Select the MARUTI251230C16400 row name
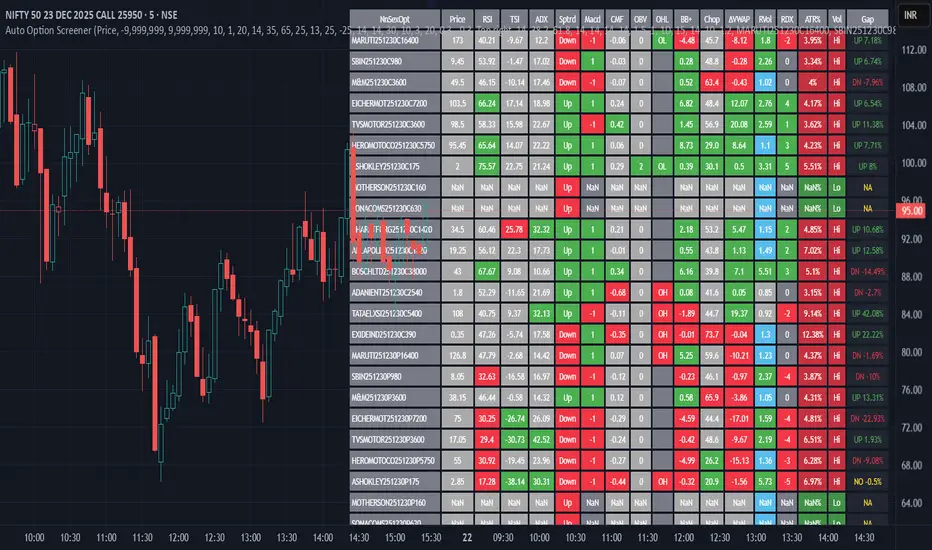Viewport: 932px width, 550px height. click(395, 40)
